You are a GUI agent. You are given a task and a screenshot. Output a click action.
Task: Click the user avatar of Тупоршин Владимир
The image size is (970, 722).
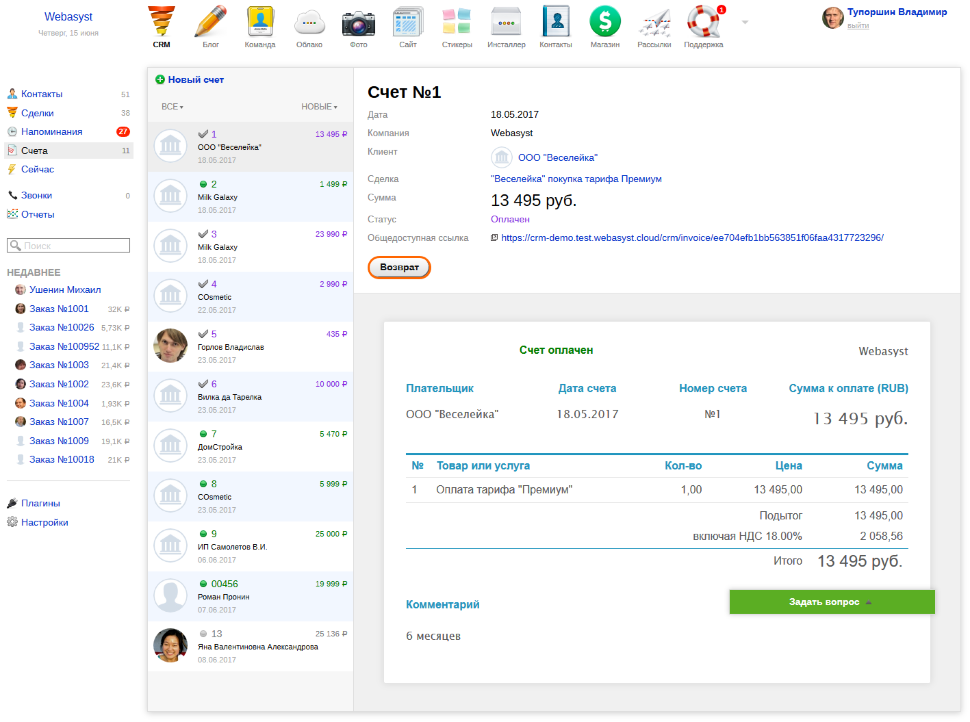(833, 18)
